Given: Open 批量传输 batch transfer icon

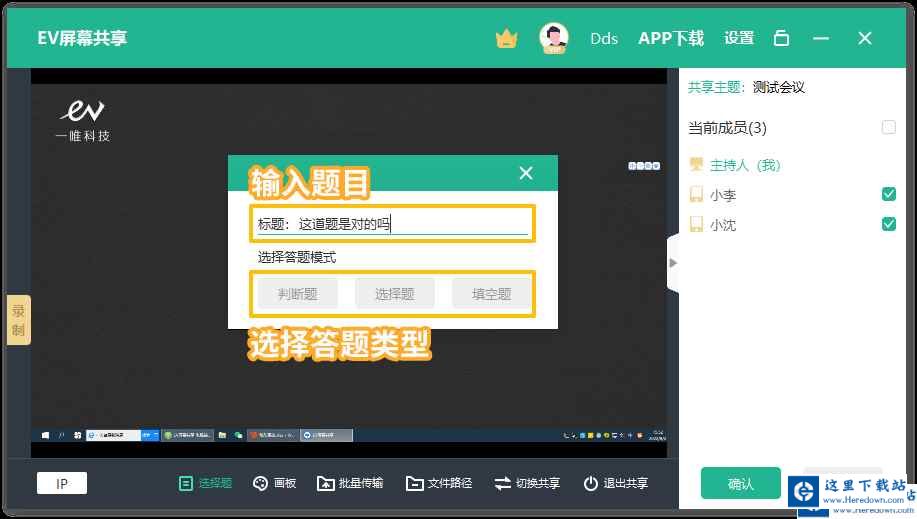Looking at the screenshot, I should pyautogui.click(x=325, y=483).
